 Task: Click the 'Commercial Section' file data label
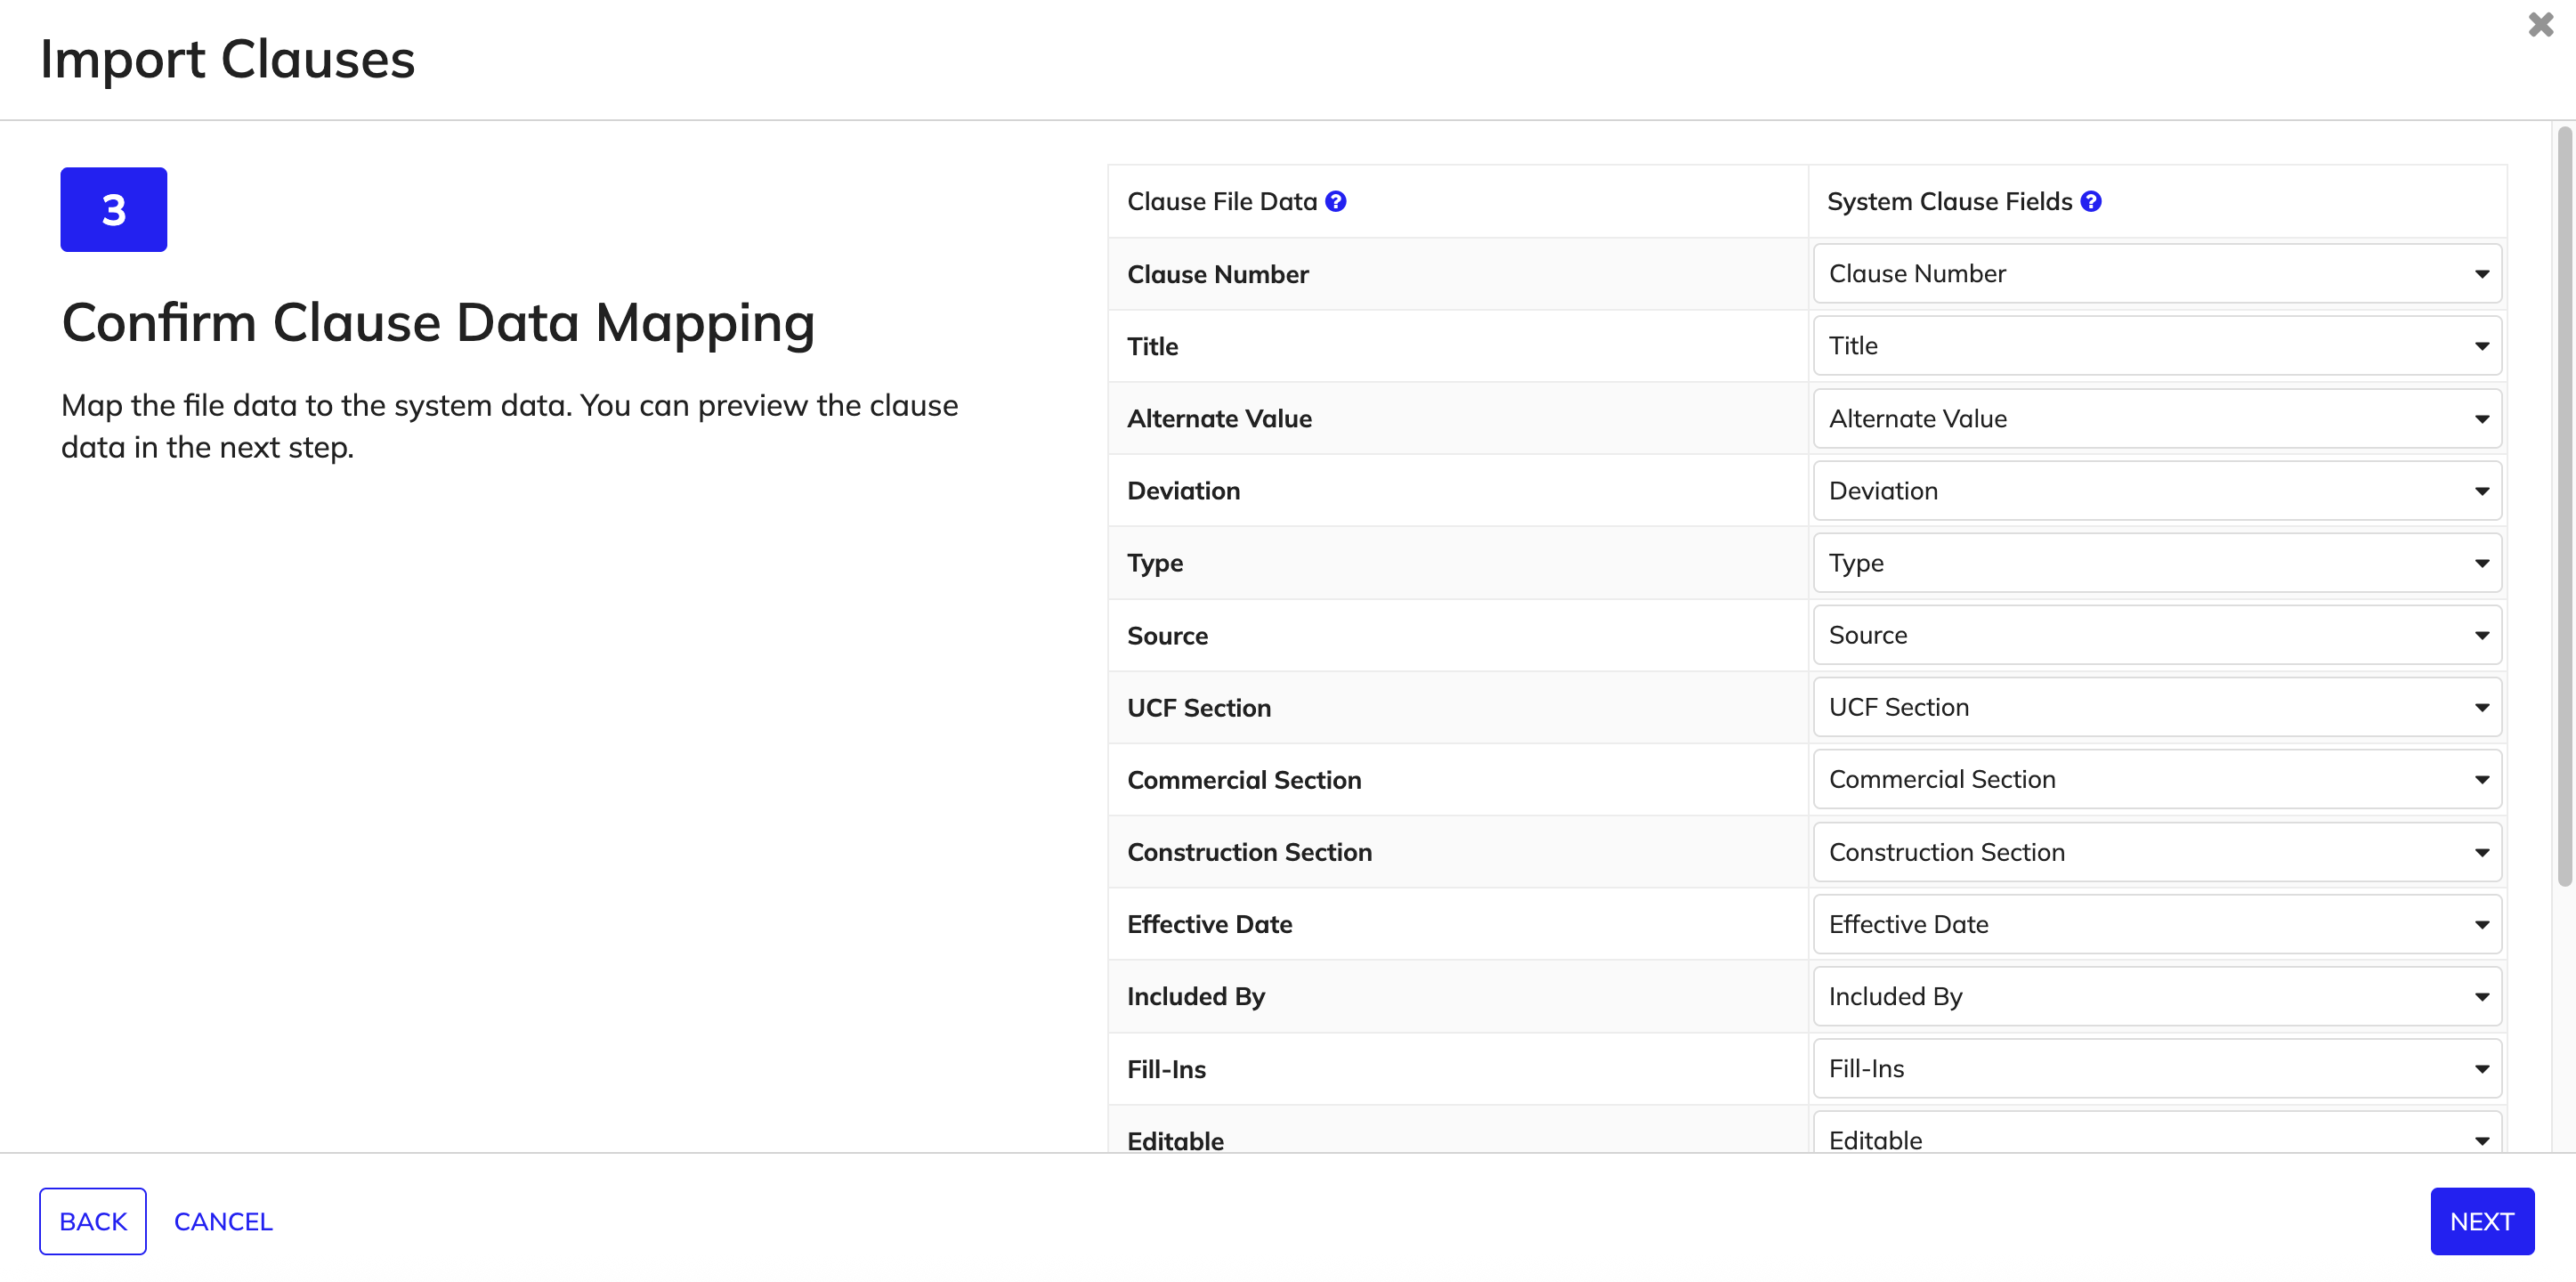coord(1244,780)
